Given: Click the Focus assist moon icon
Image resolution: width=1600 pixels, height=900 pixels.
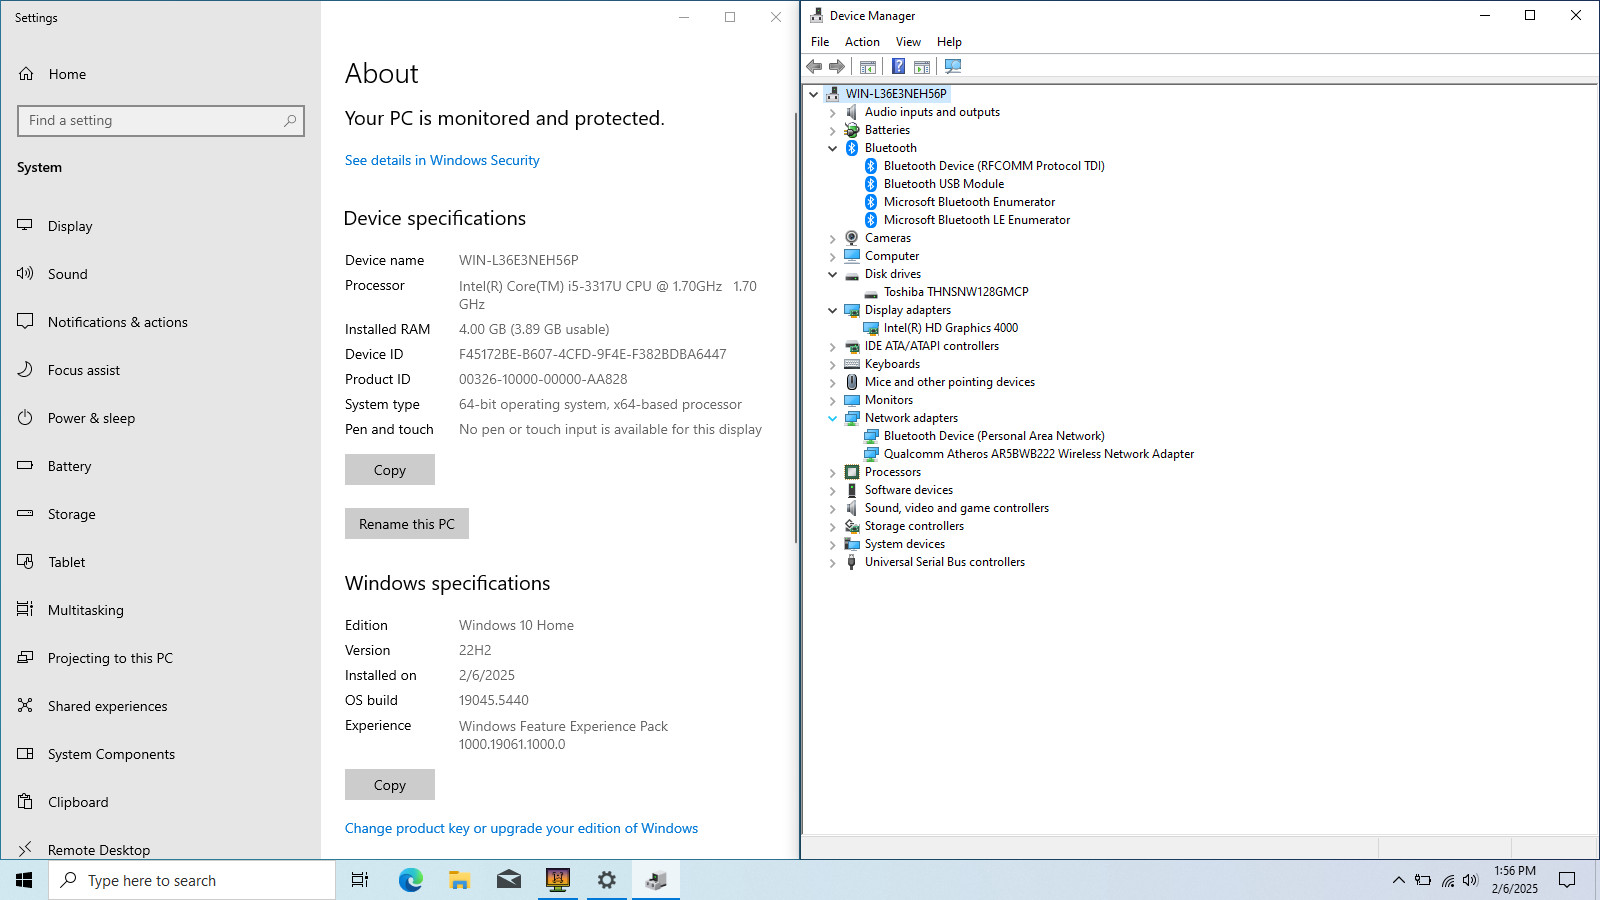Looking at the screenshot, I should coord(25,370).
